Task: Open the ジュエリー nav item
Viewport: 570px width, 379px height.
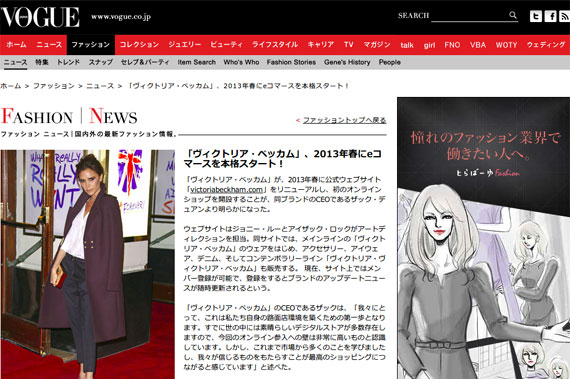Action: 185,45
